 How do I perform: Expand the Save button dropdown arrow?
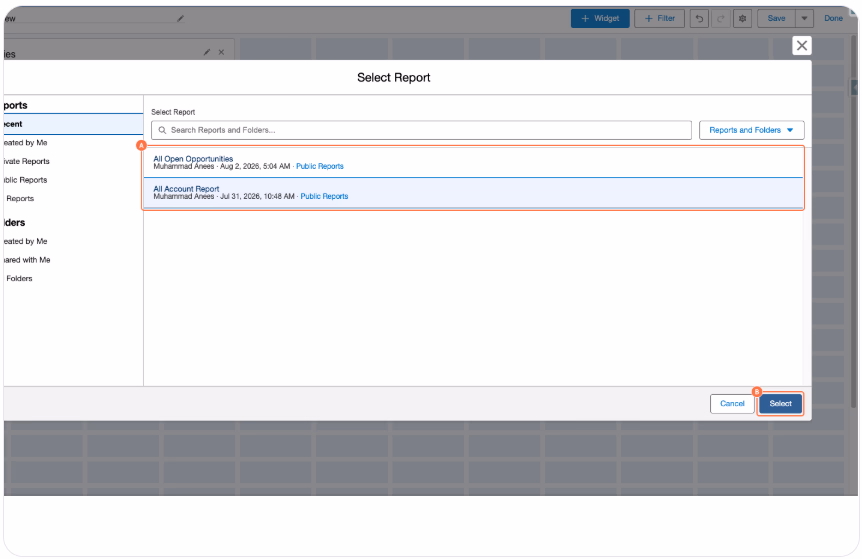point(804,19)
